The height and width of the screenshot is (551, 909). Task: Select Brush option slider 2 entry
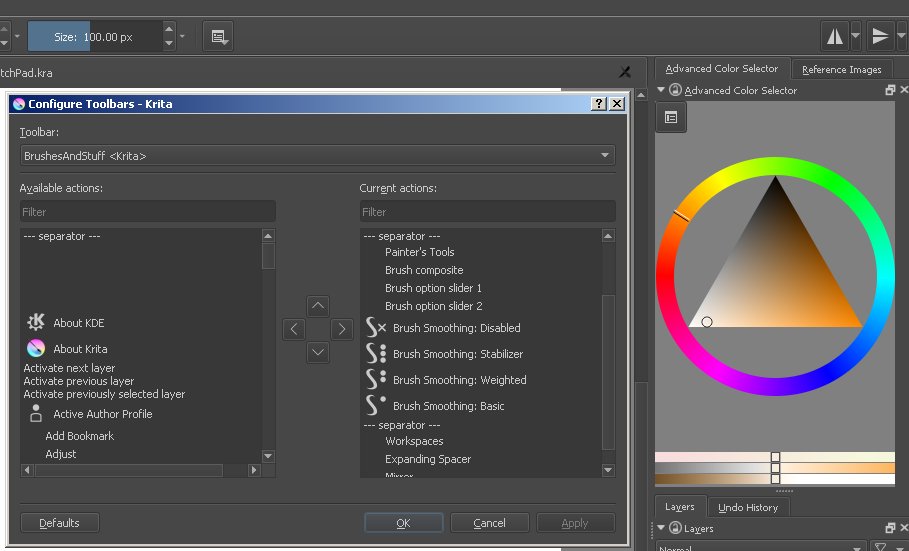pyautogui.click(x=434, y=306)
